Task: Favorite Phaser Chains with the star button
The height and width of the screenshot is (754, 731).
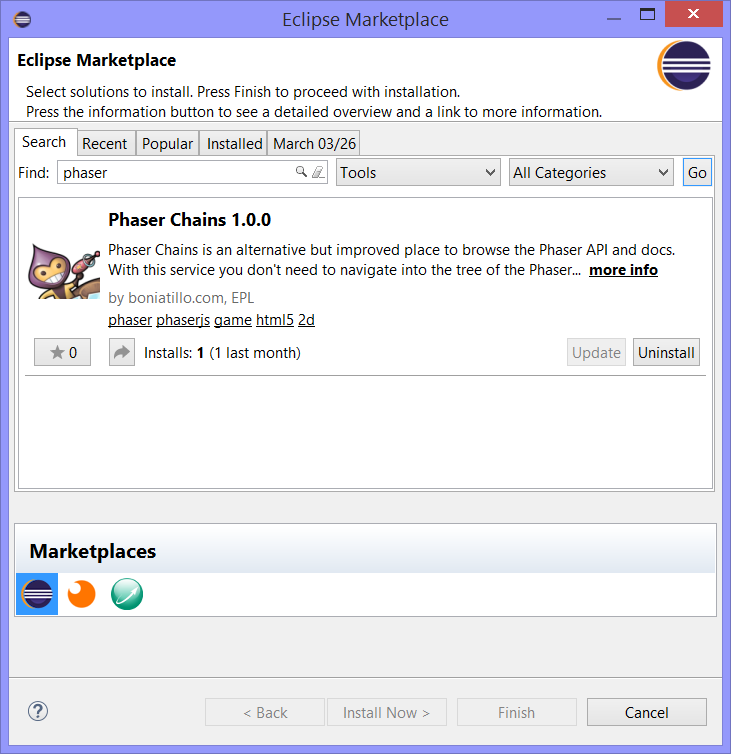Action: [x=63, y=352]
